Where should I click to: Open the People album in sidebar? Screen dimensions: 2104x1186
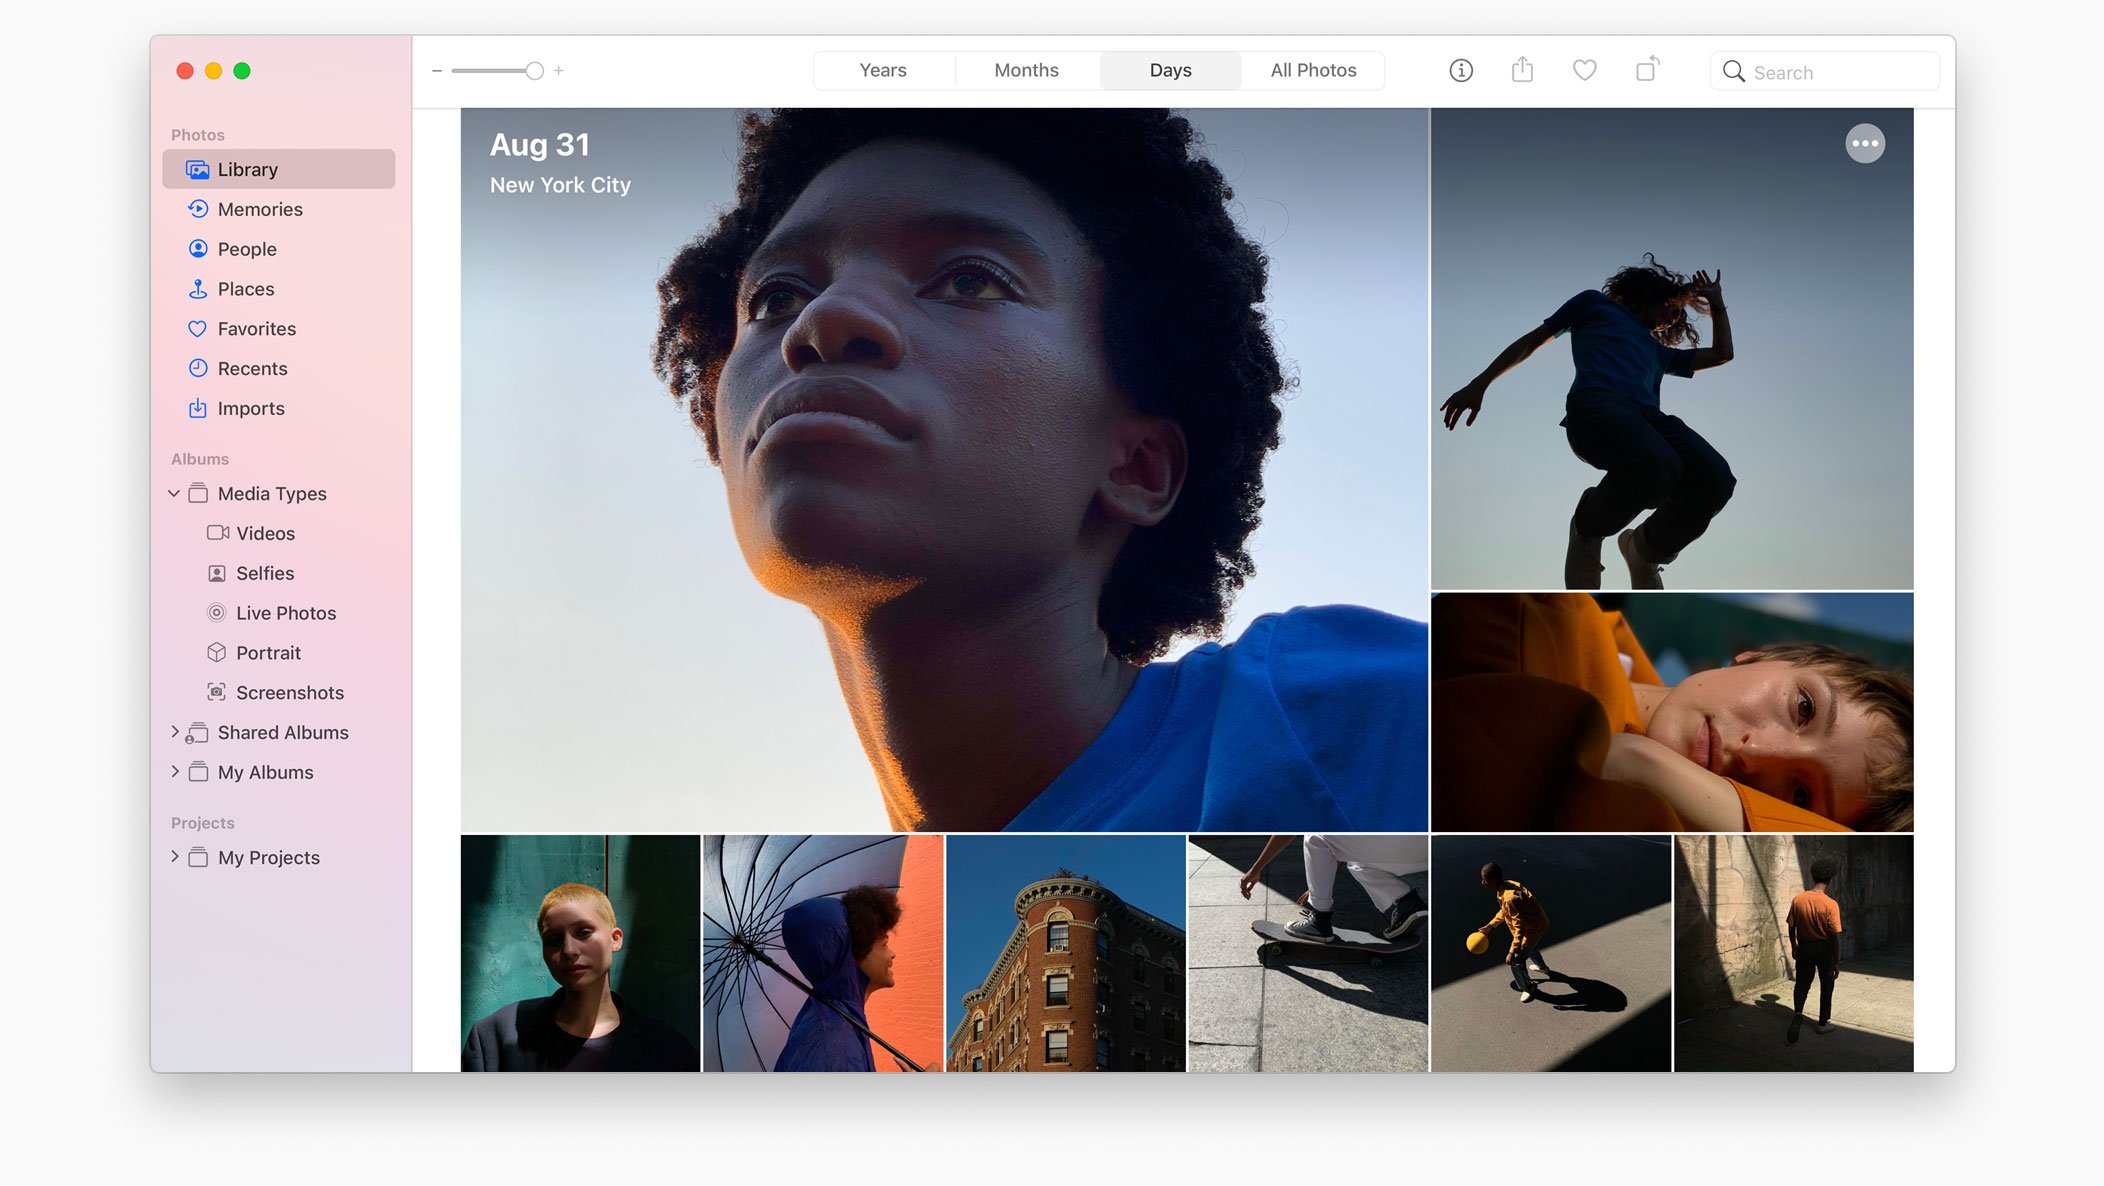[247, 249]
